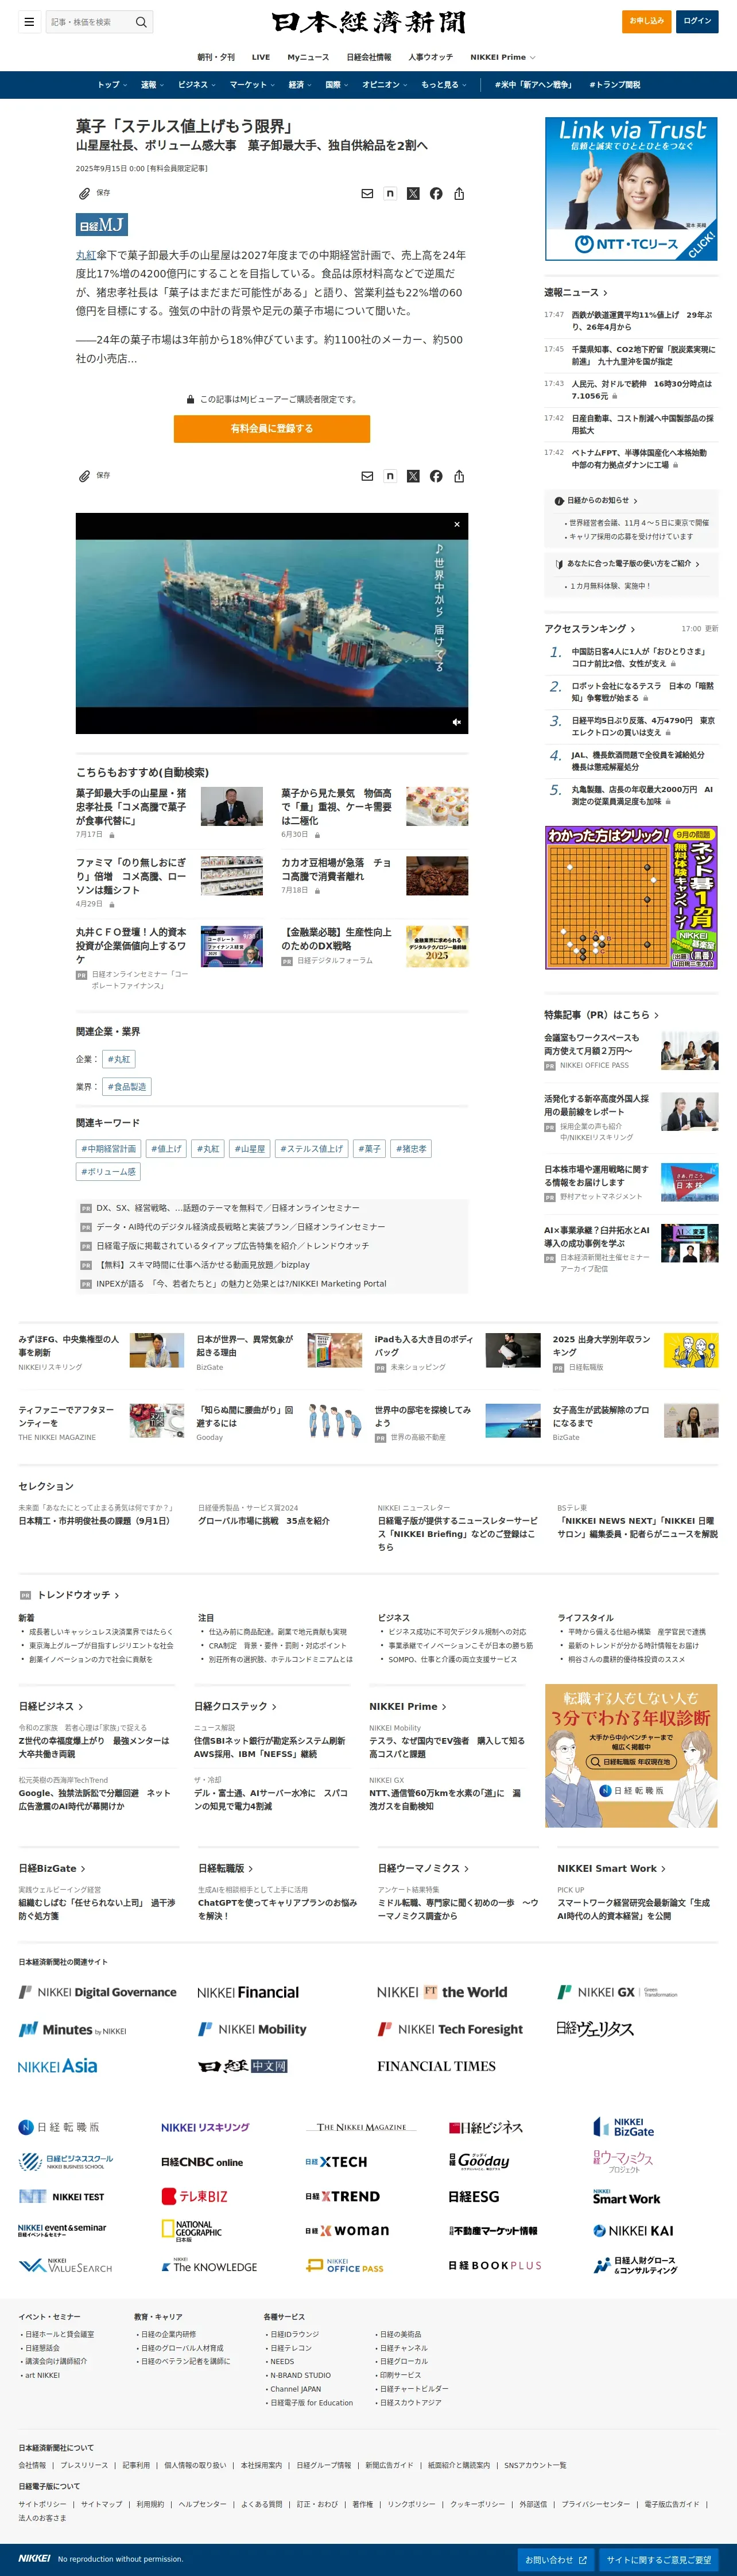
Task: Open 日経会社情報 in the top menu
Action: click(x=369, y=57)
